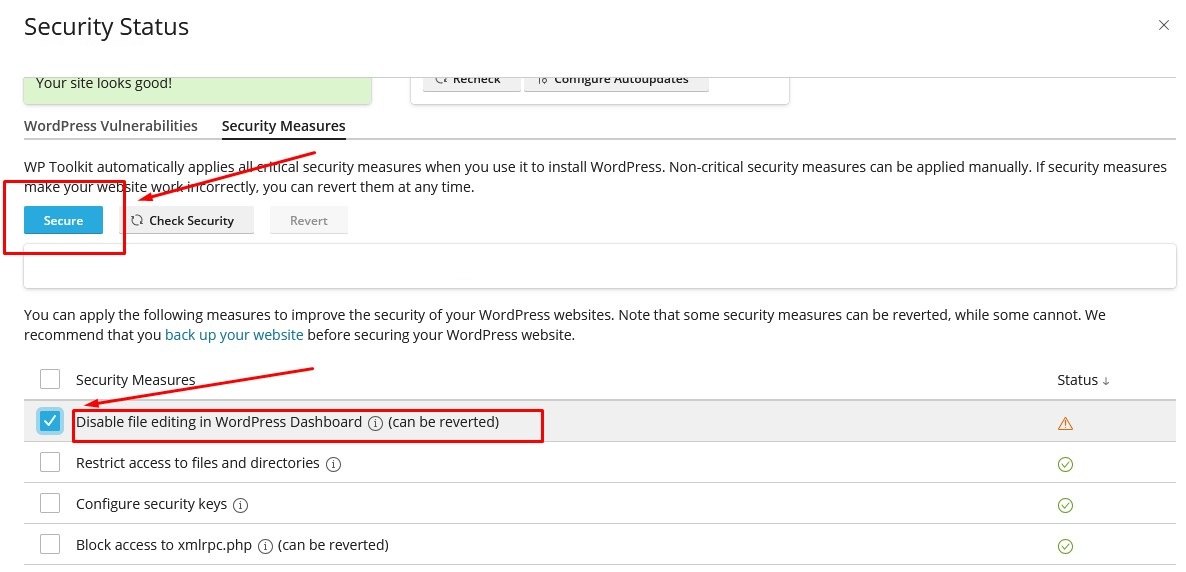The width and height of the screenshot is (1186, 572).
Task: Click green check status for security keys
Action: coord(1065,505)
